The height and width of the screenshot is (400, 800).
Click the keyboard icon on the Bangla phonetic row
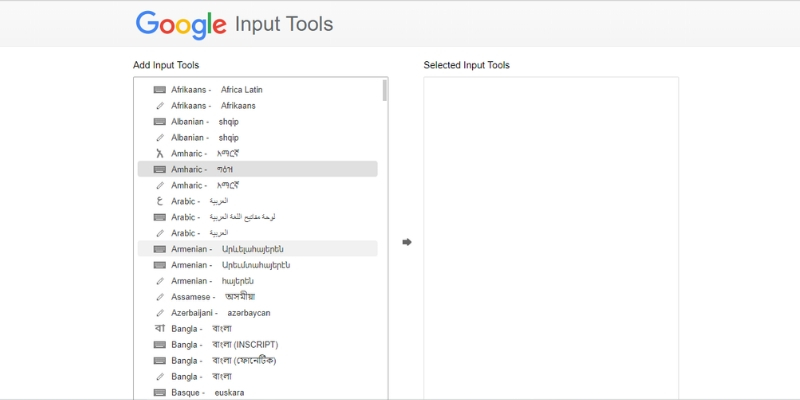click(160, 361)
